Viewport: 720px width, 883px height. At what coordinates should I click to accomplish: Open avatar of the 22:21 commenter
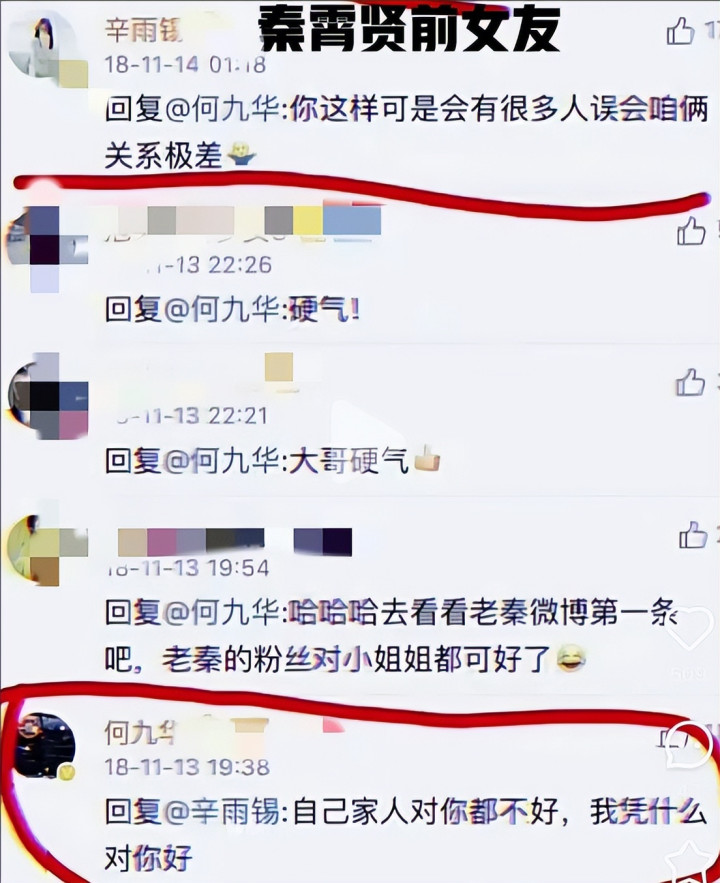48,396
